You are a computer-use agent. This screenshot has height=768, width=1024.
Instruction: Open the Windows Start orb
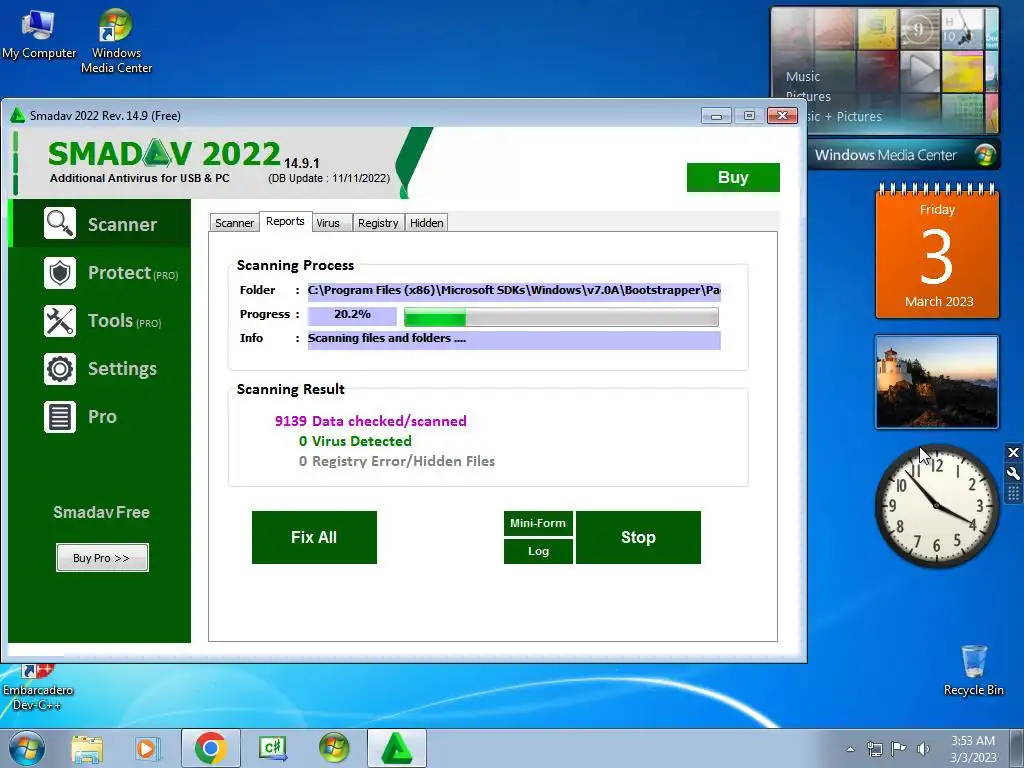pyautogui.click(x=27, y=748)
